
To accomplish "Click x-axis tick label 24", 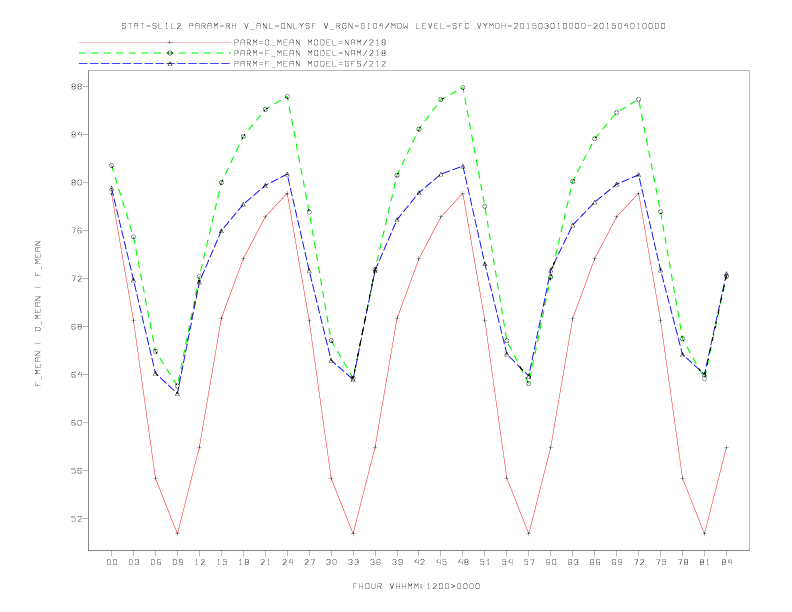I will (x=287, y=562).
